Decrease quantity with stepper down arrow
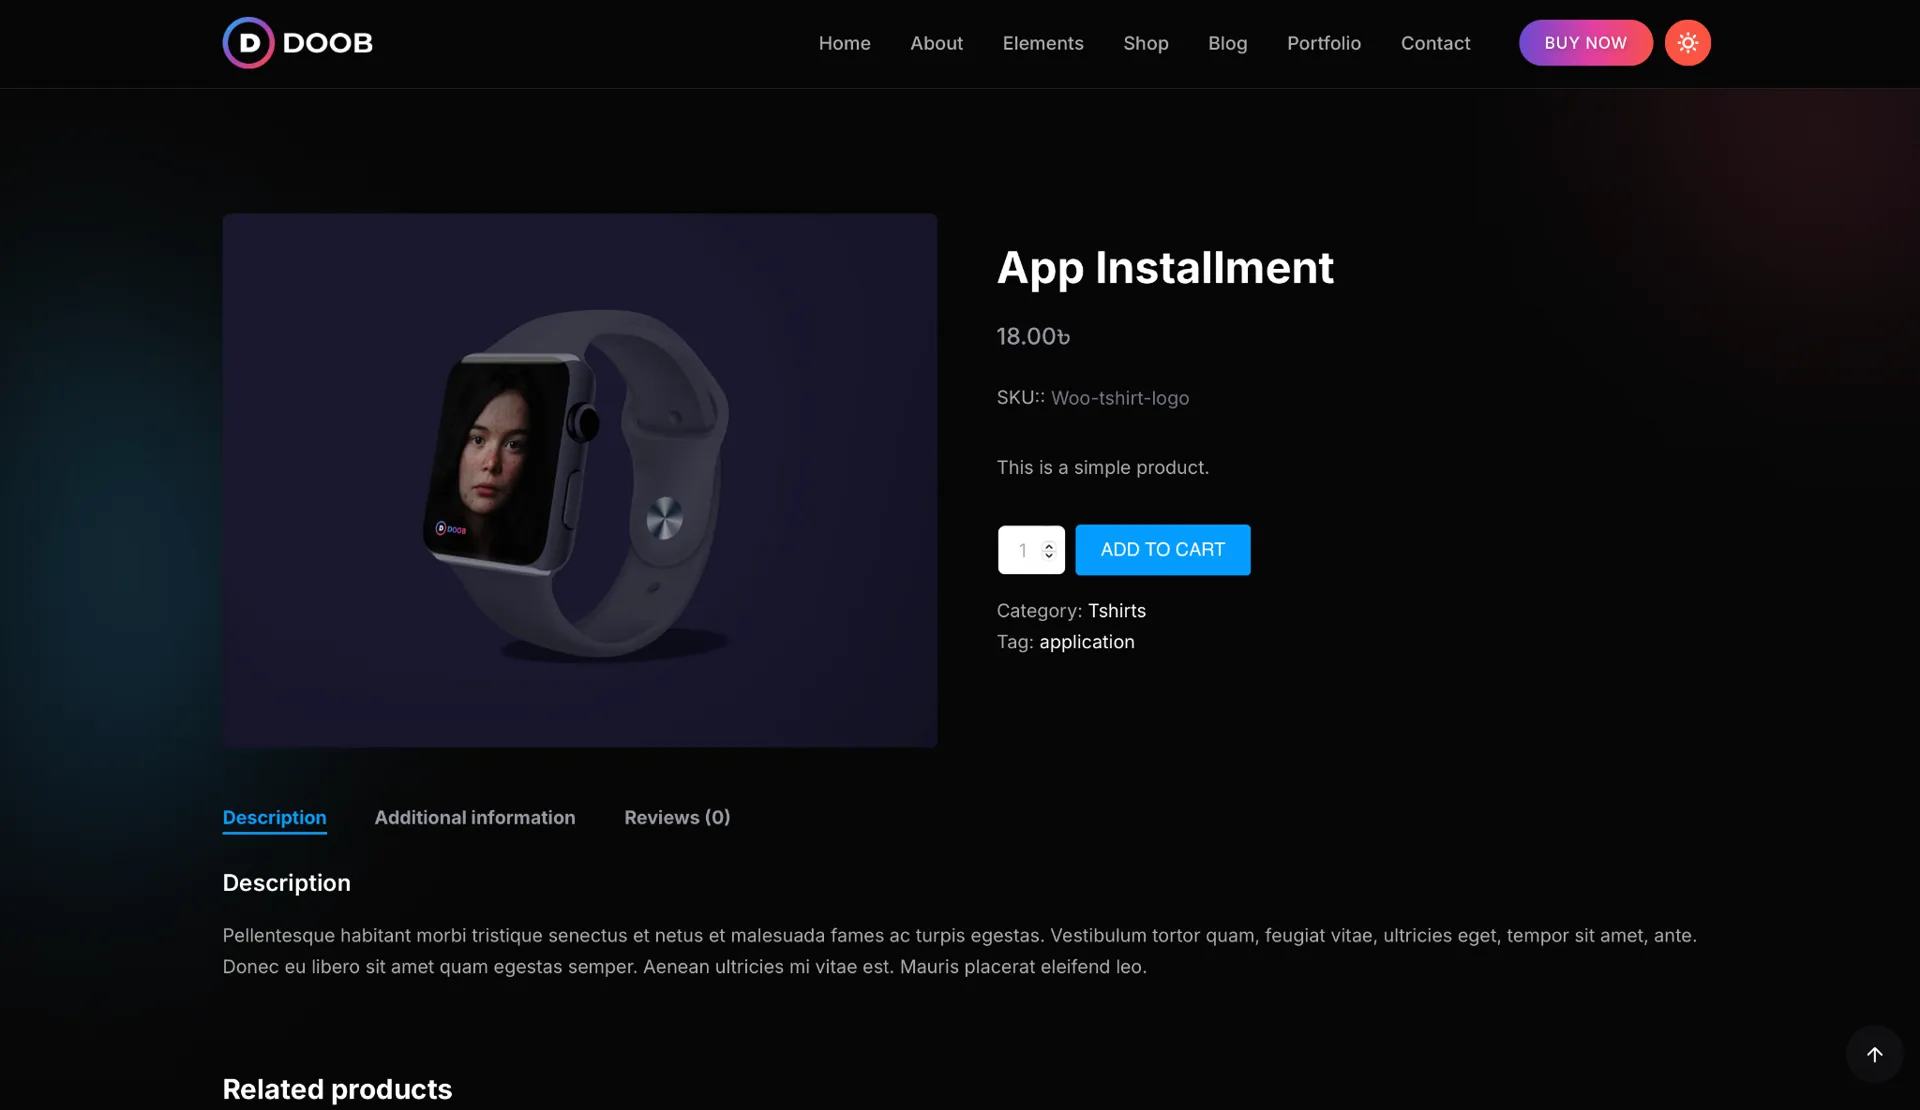This screenshot has width=1920, height=1110. (1049, 556)
